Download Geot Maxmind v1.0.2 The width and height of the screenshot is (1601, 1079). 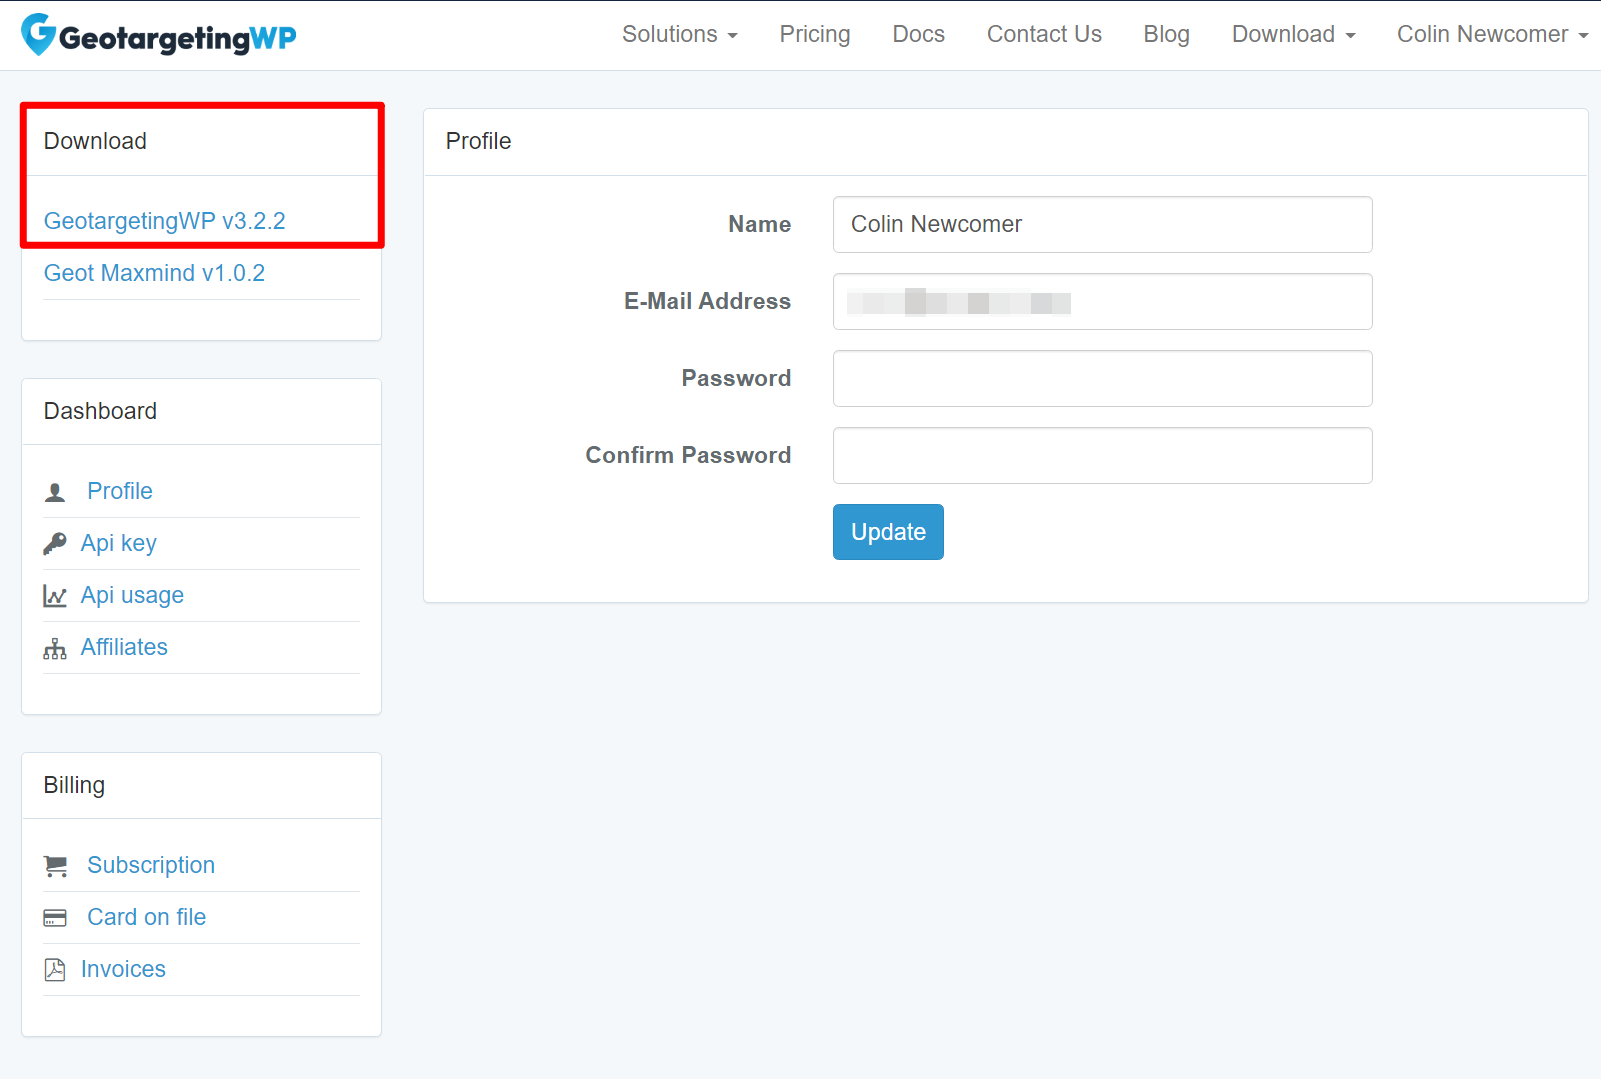coord(155,273)
